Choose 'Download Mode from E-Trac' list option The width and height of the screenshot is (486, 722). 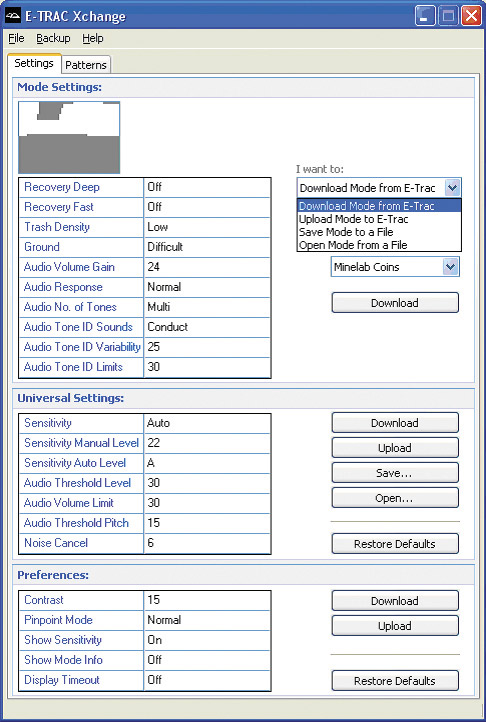[x=379, y=206]
